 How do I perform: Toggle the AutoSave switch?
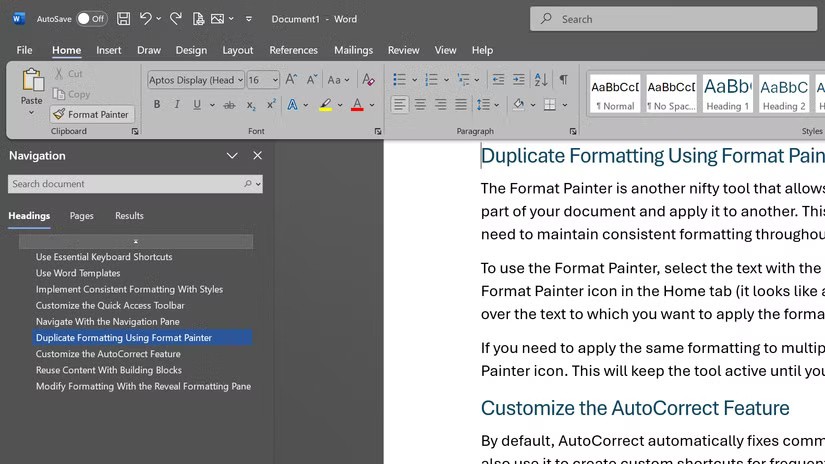91,18
